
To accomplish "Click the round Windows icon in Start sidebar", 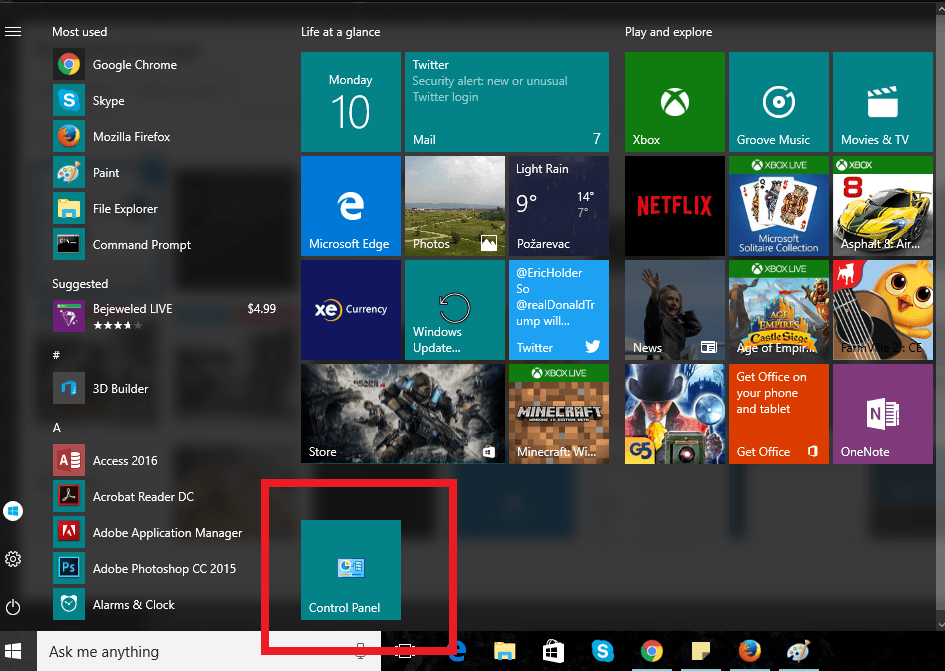I will (13, 511).
